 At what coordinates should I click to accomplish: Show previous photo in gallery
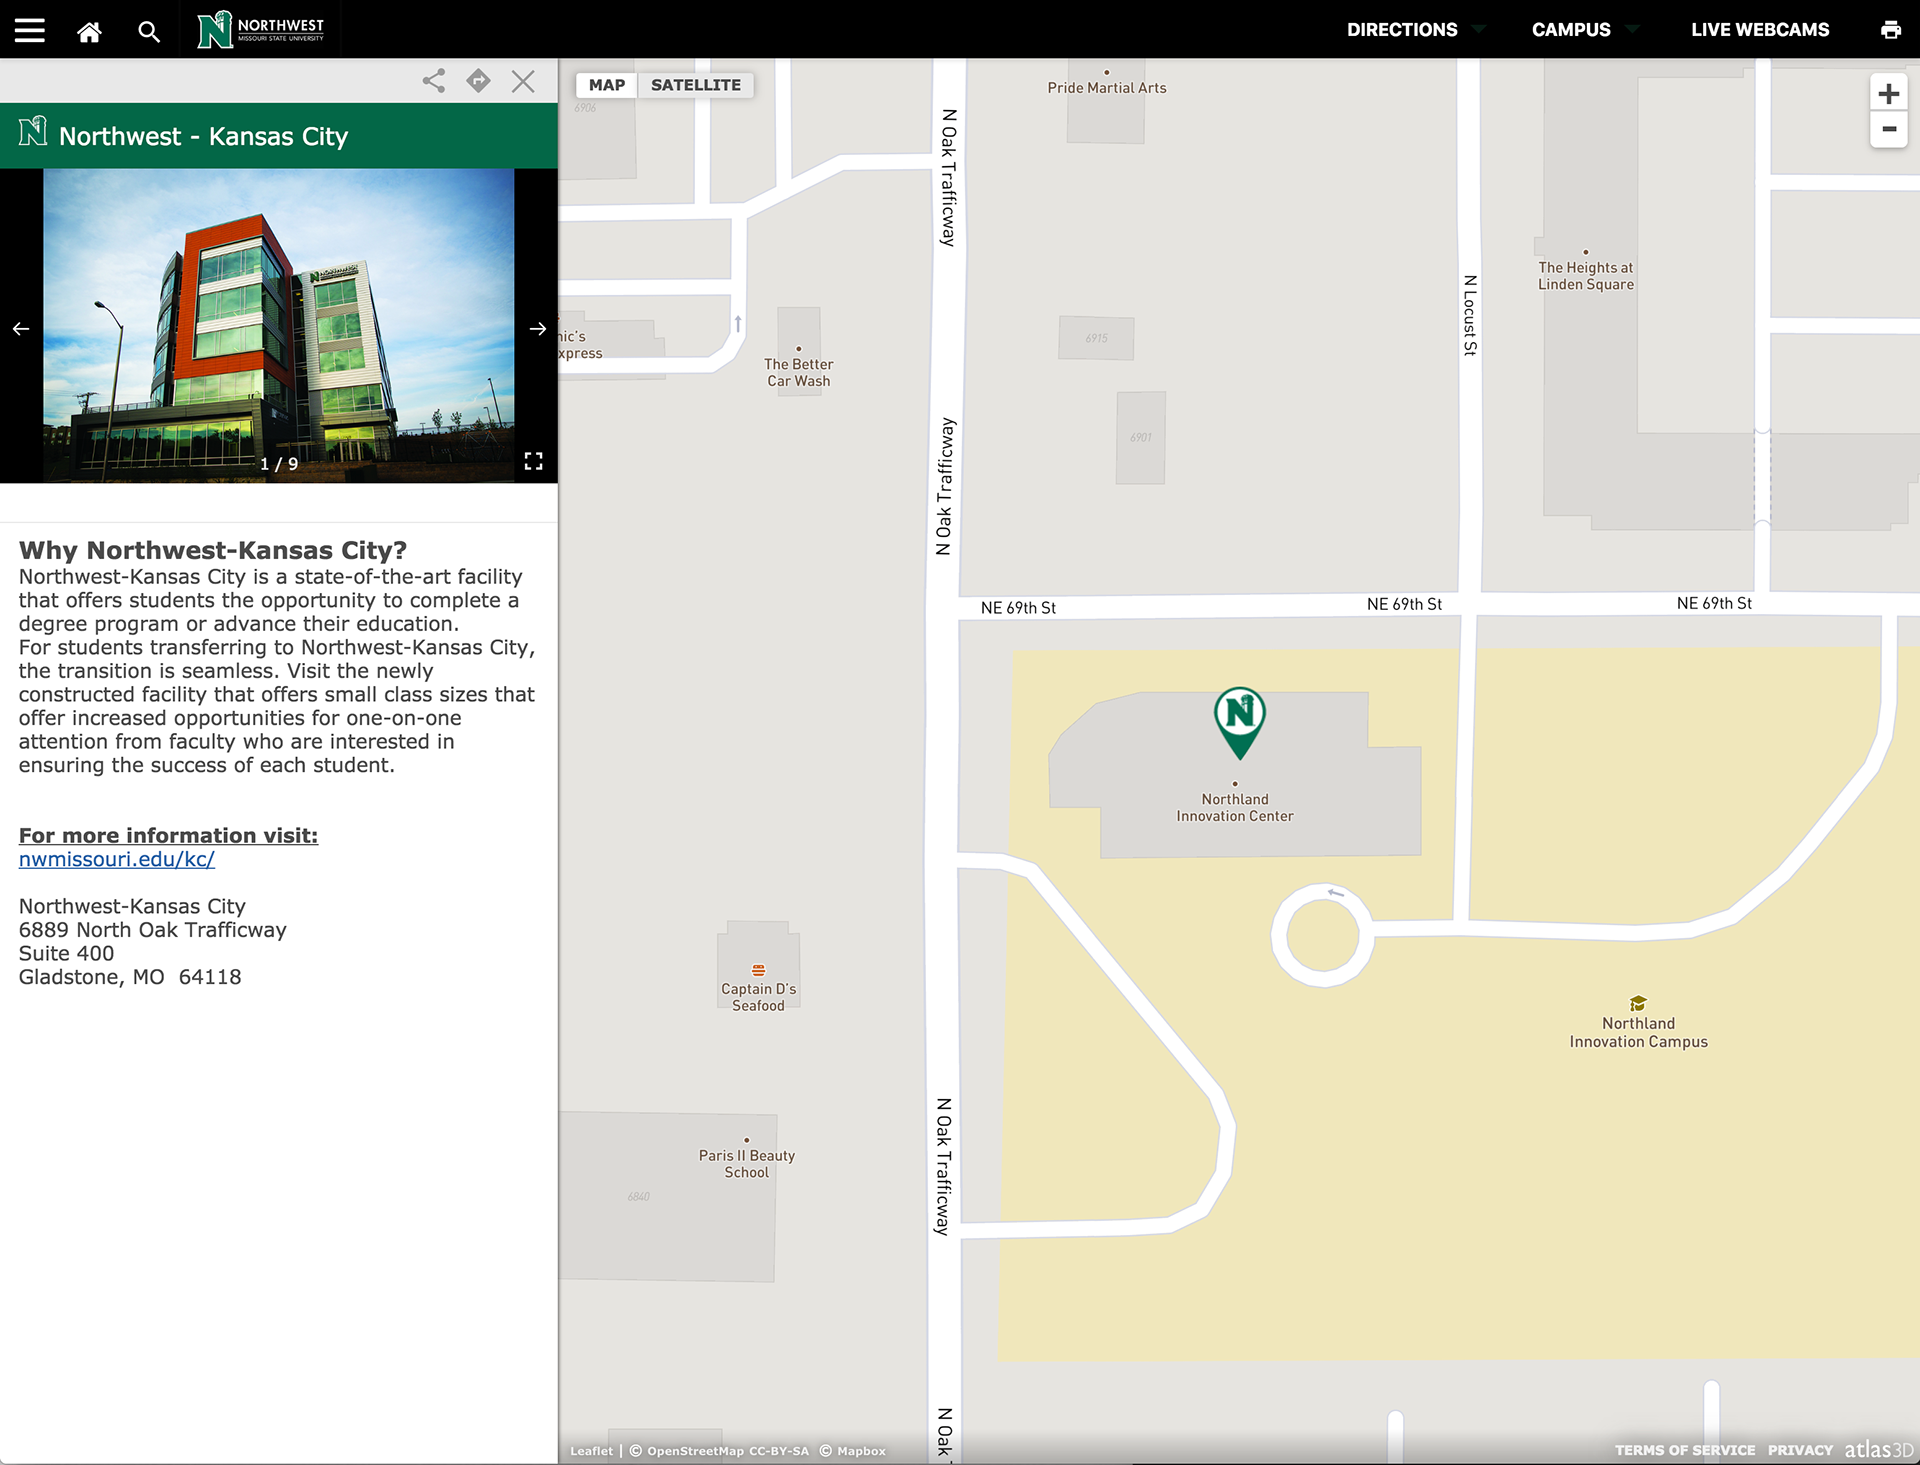21,328
